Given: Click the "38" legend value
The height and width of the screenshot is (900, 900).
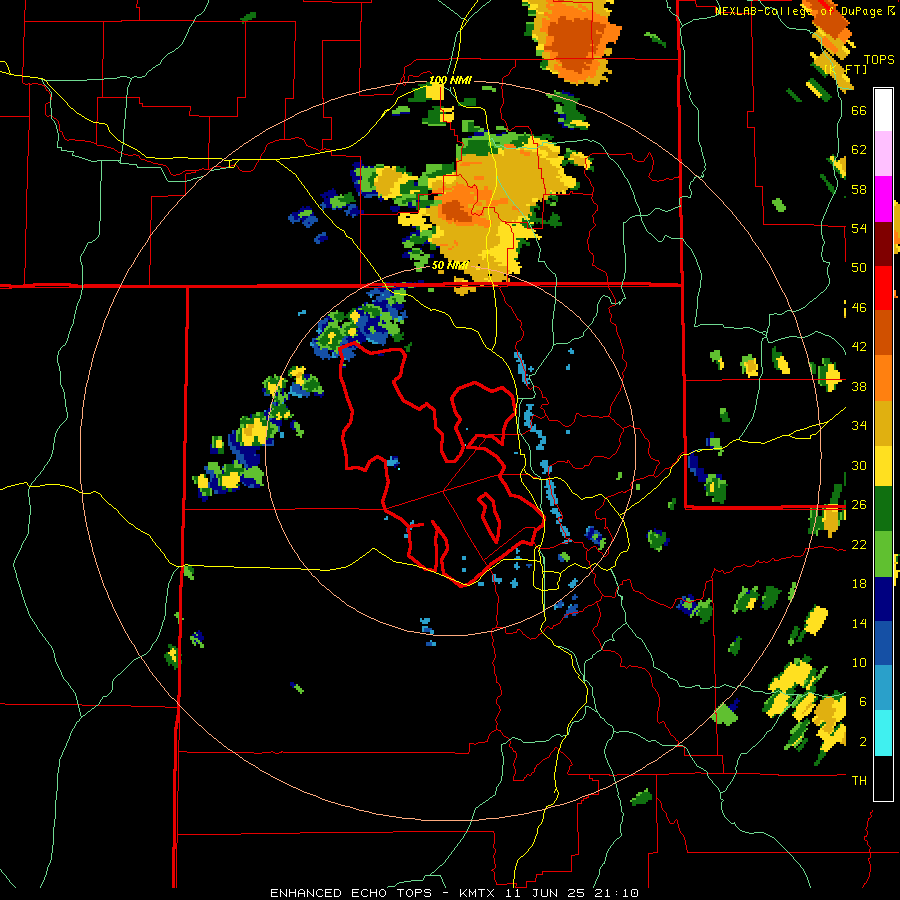Looking at the screenshot, I should pos(859,386).
